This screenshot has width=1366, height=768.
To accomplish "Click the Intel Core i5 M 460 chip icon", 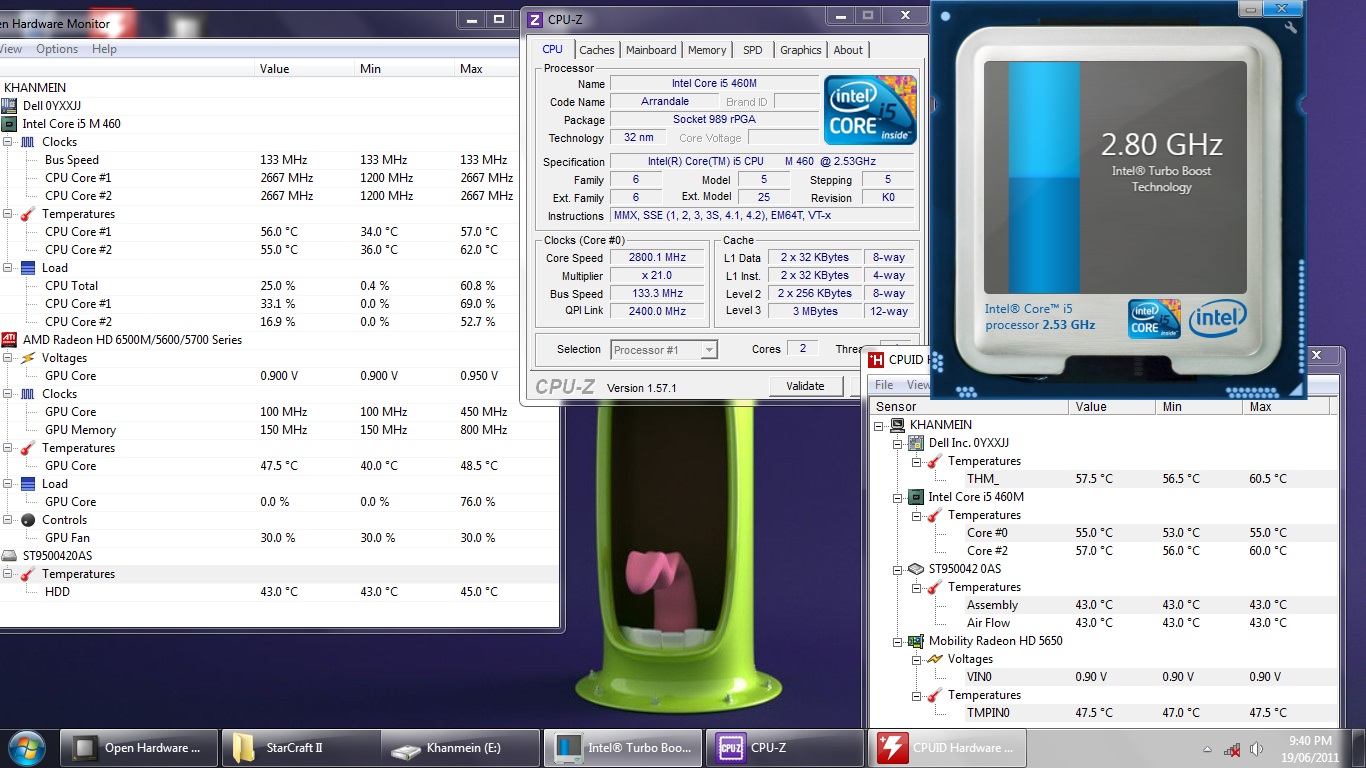I will coord(9,124).
